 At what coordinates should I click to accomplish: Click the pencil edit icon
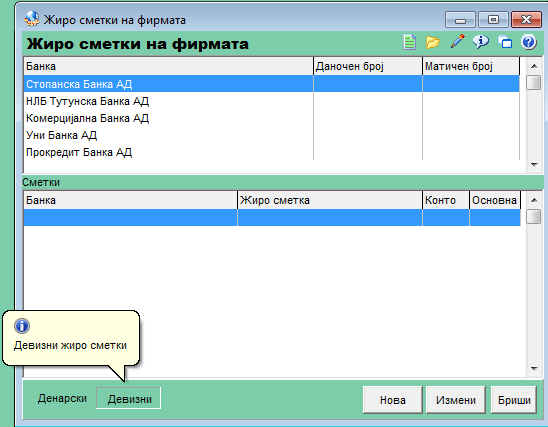coord(457,41)
